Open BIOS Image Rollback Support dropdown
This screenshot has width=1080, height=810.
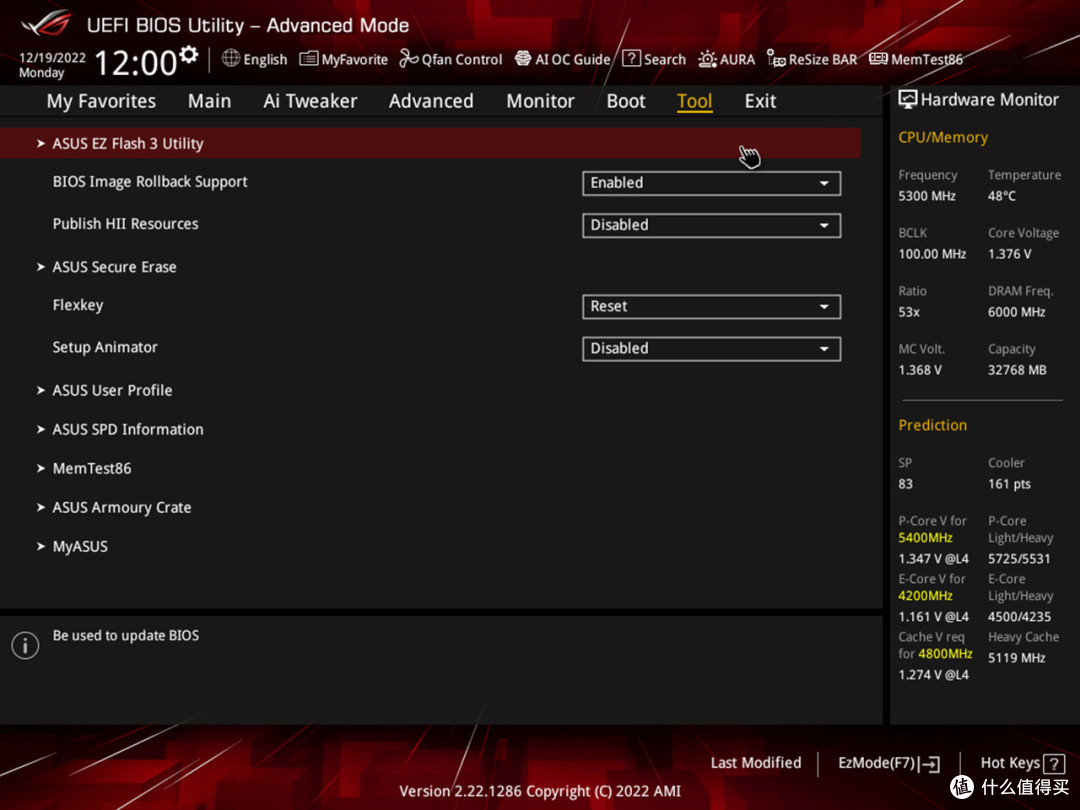(712, 183)
